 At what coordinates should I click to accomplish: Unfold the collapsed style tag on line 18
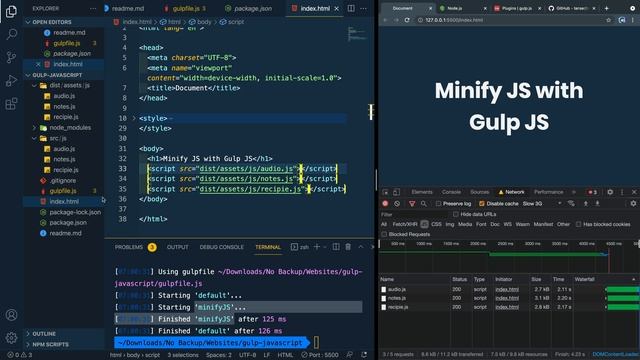(x=134, y=118)
